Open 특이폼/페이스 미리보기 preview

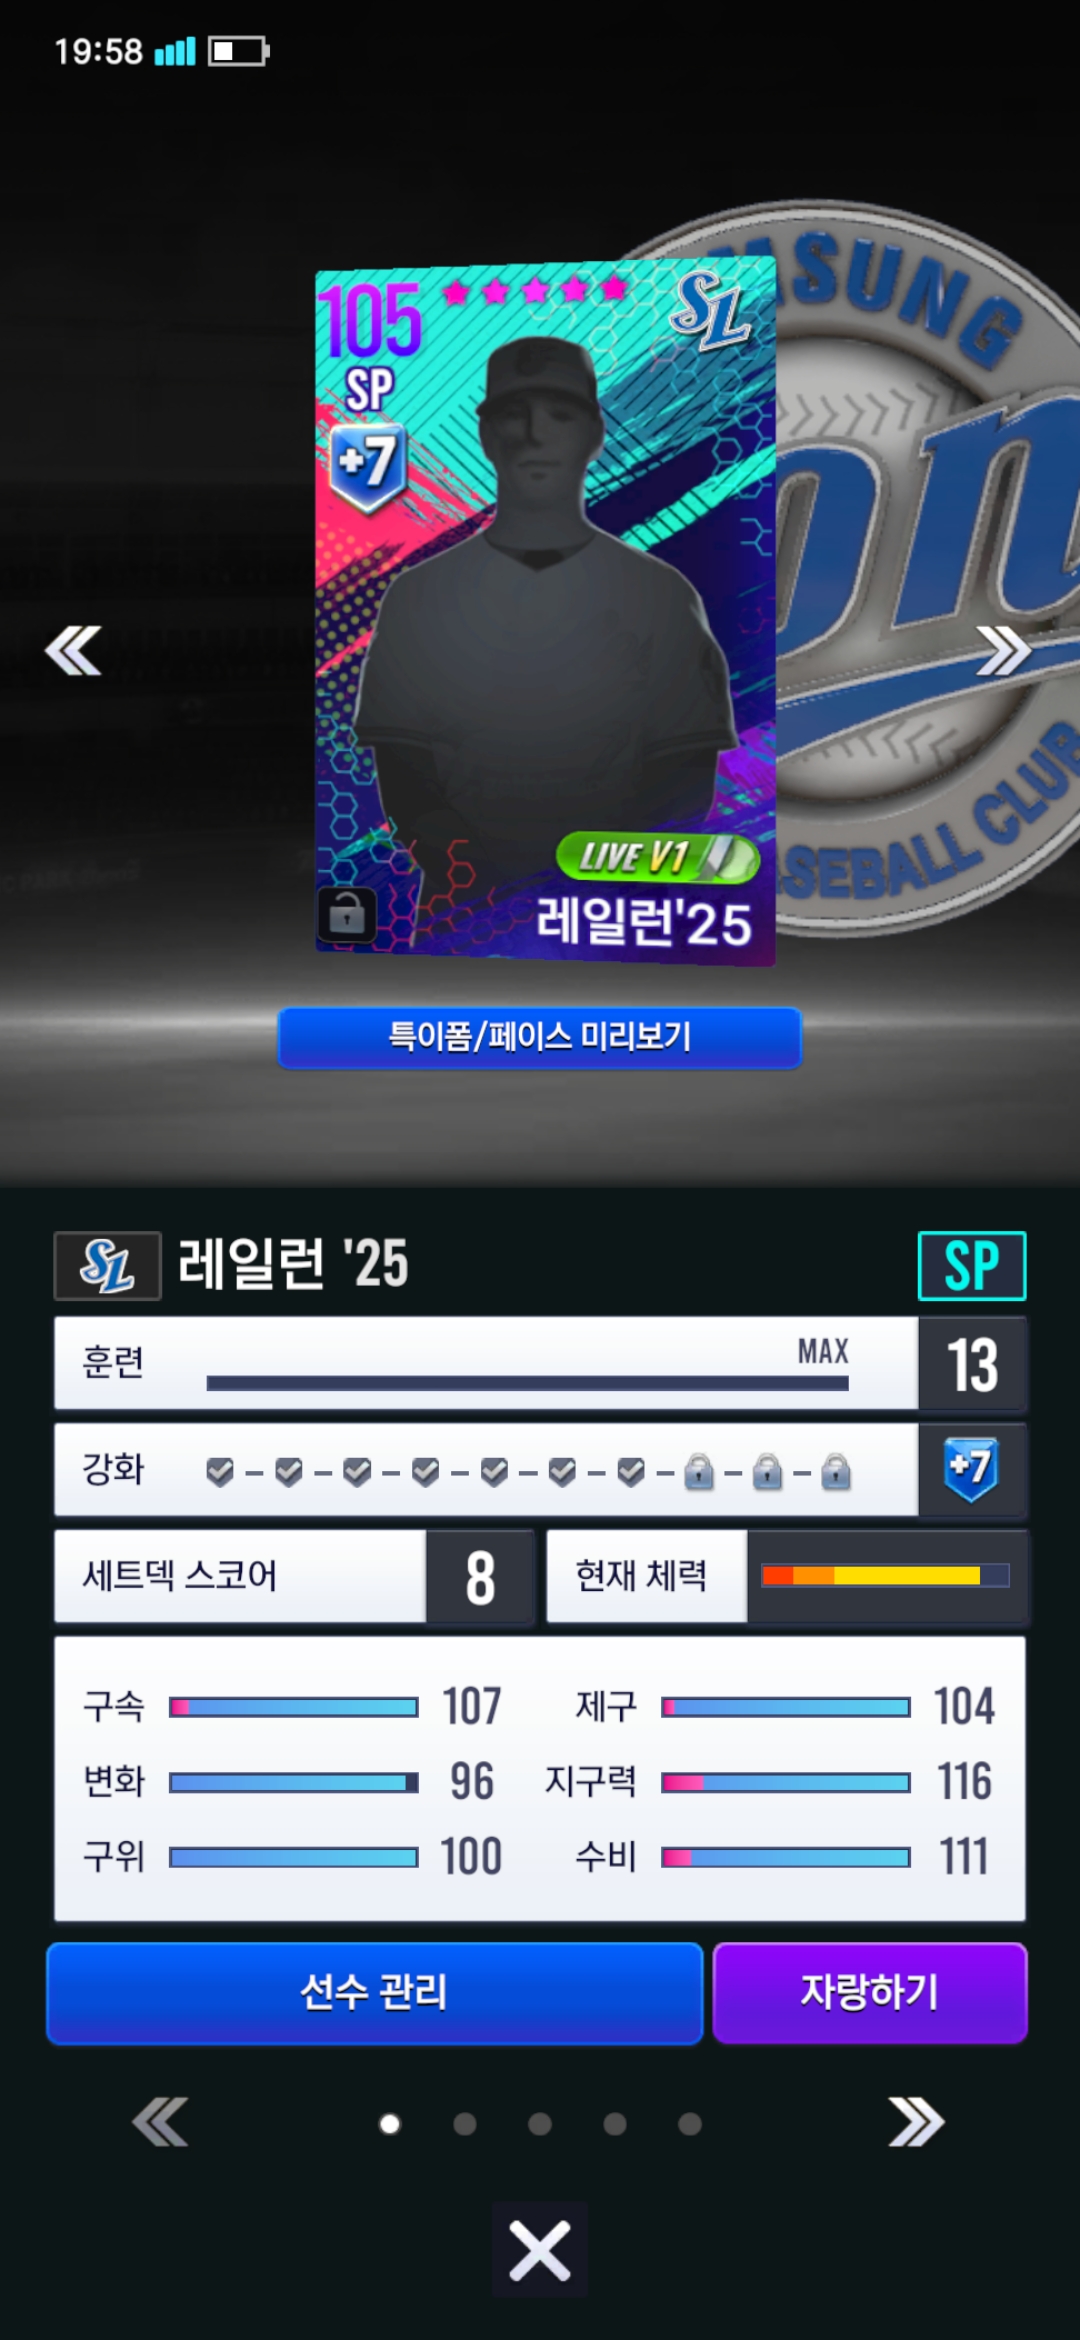pyautogui.click(x=540, y=1037)
